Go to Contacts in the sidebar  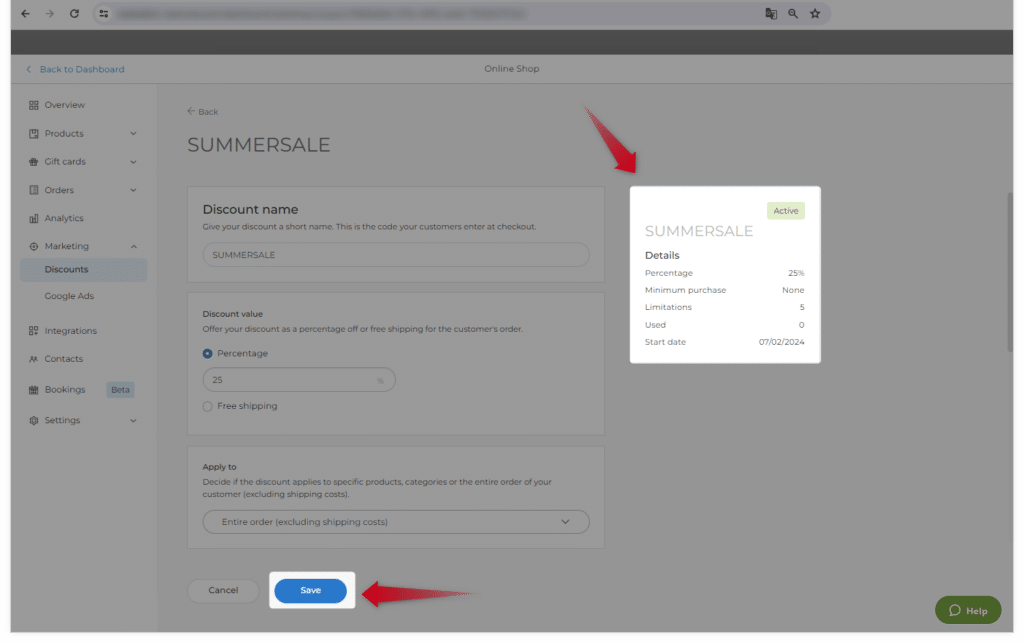coord(63,359)
